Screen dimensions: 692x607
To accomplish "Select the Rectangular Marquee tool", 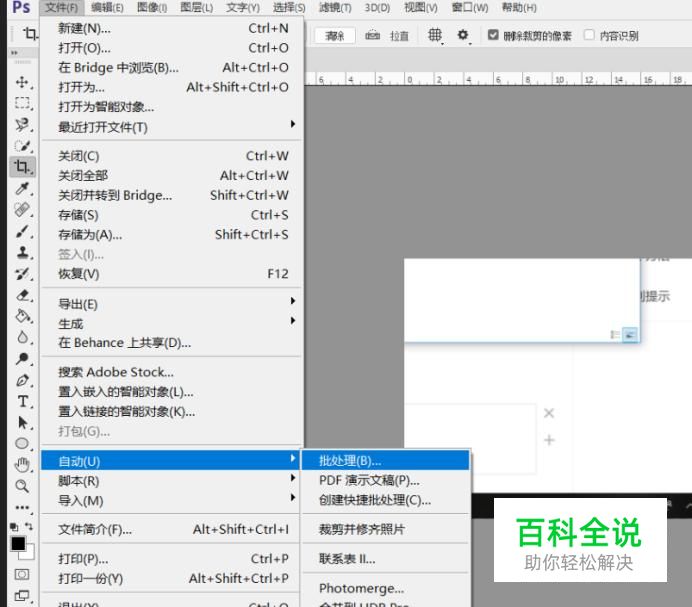I will (x=22, y=103).
